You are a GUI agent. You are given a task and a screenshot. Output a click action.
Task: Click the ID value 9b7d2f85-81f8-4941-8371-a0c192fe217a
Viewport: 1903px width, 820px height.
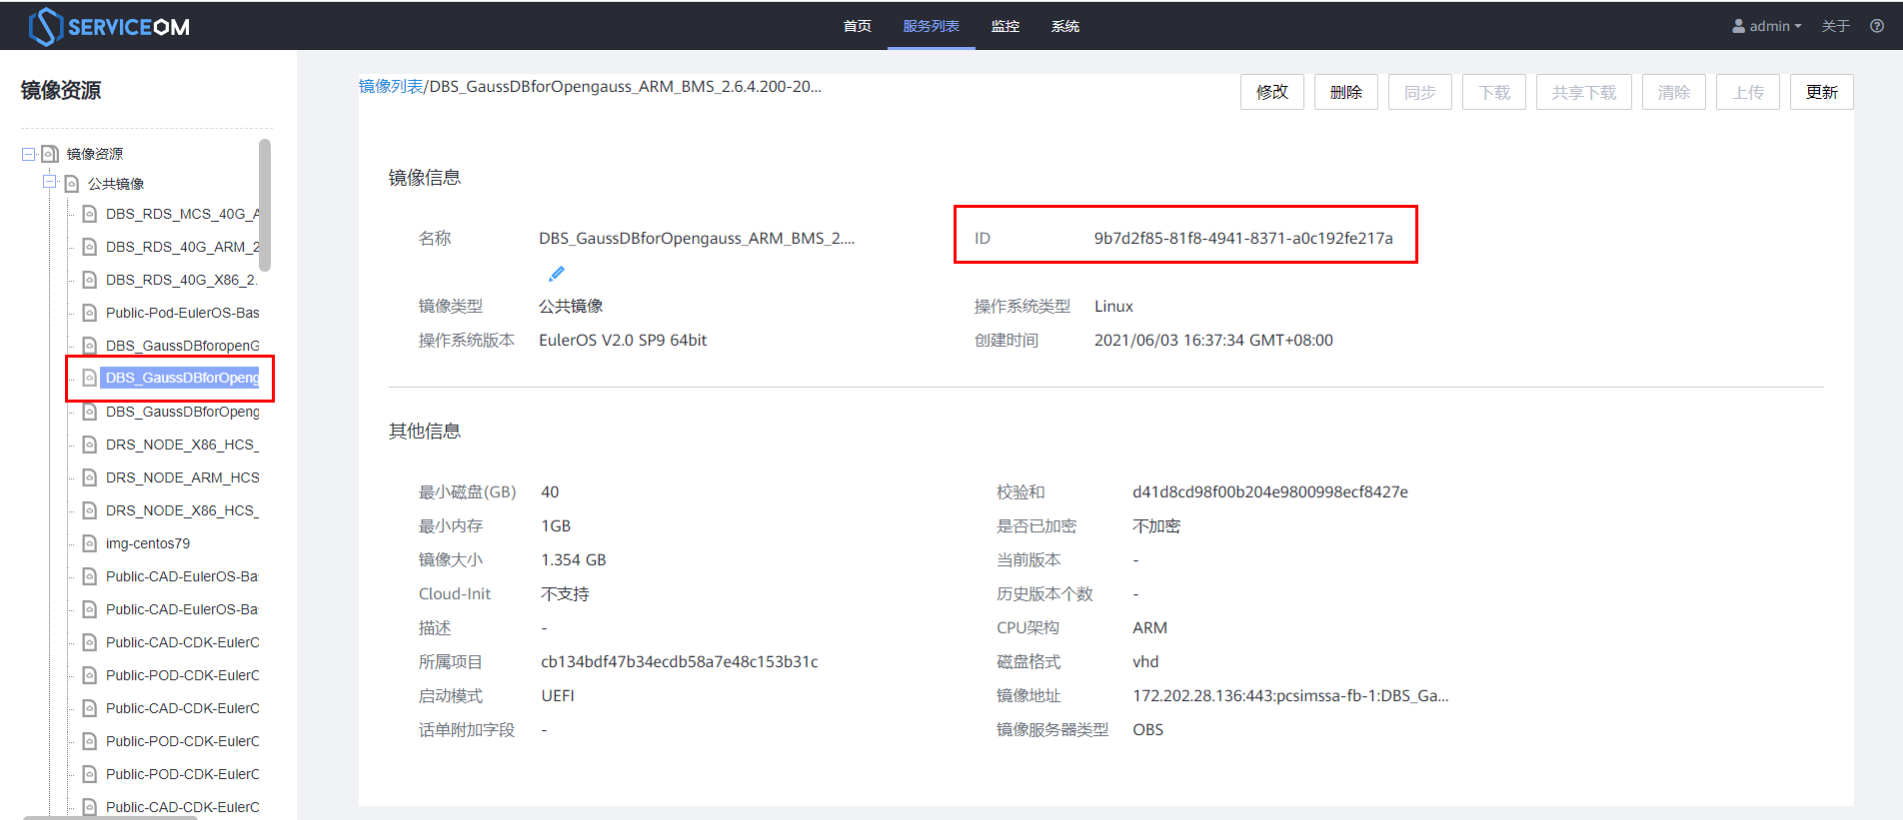point(1243,238)
